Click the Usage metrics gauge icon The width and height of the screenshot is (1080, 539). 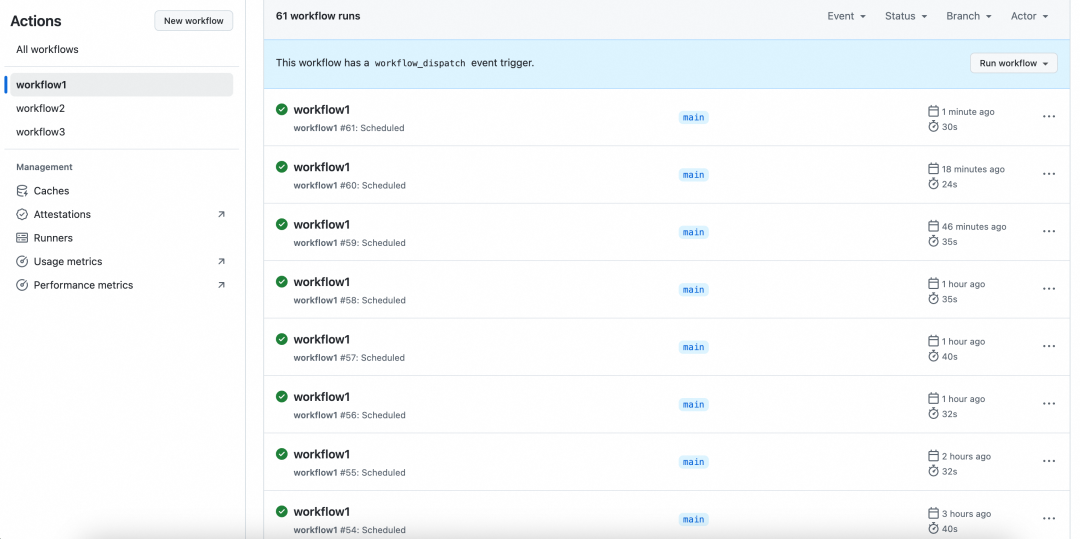(22, 262)
